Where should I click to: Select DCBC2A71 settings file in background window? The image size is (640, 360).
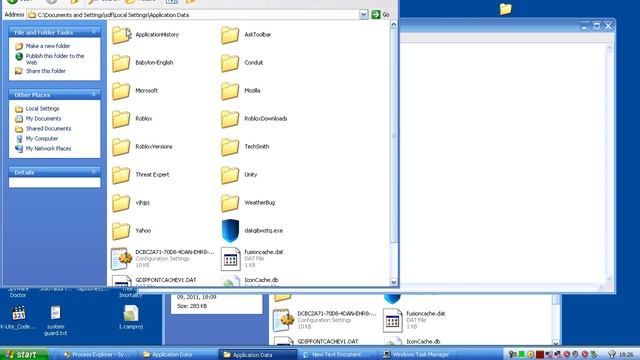(x=325, y=320)
